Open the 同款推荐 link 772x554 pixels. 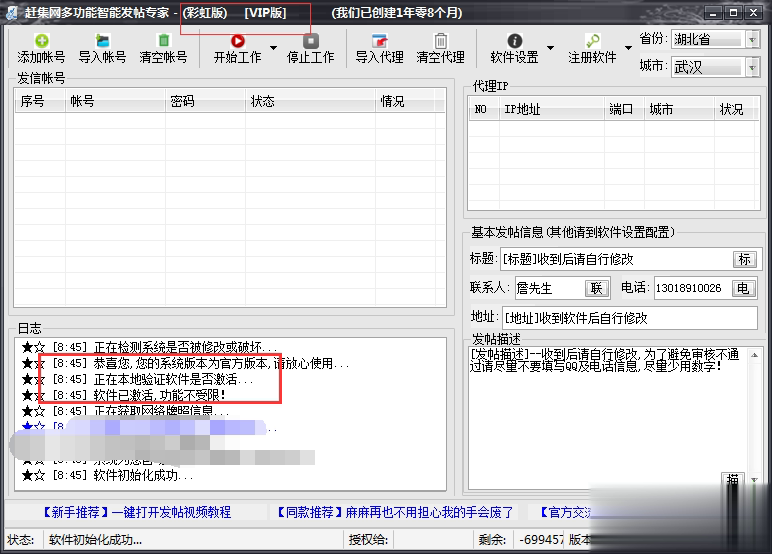395,512
